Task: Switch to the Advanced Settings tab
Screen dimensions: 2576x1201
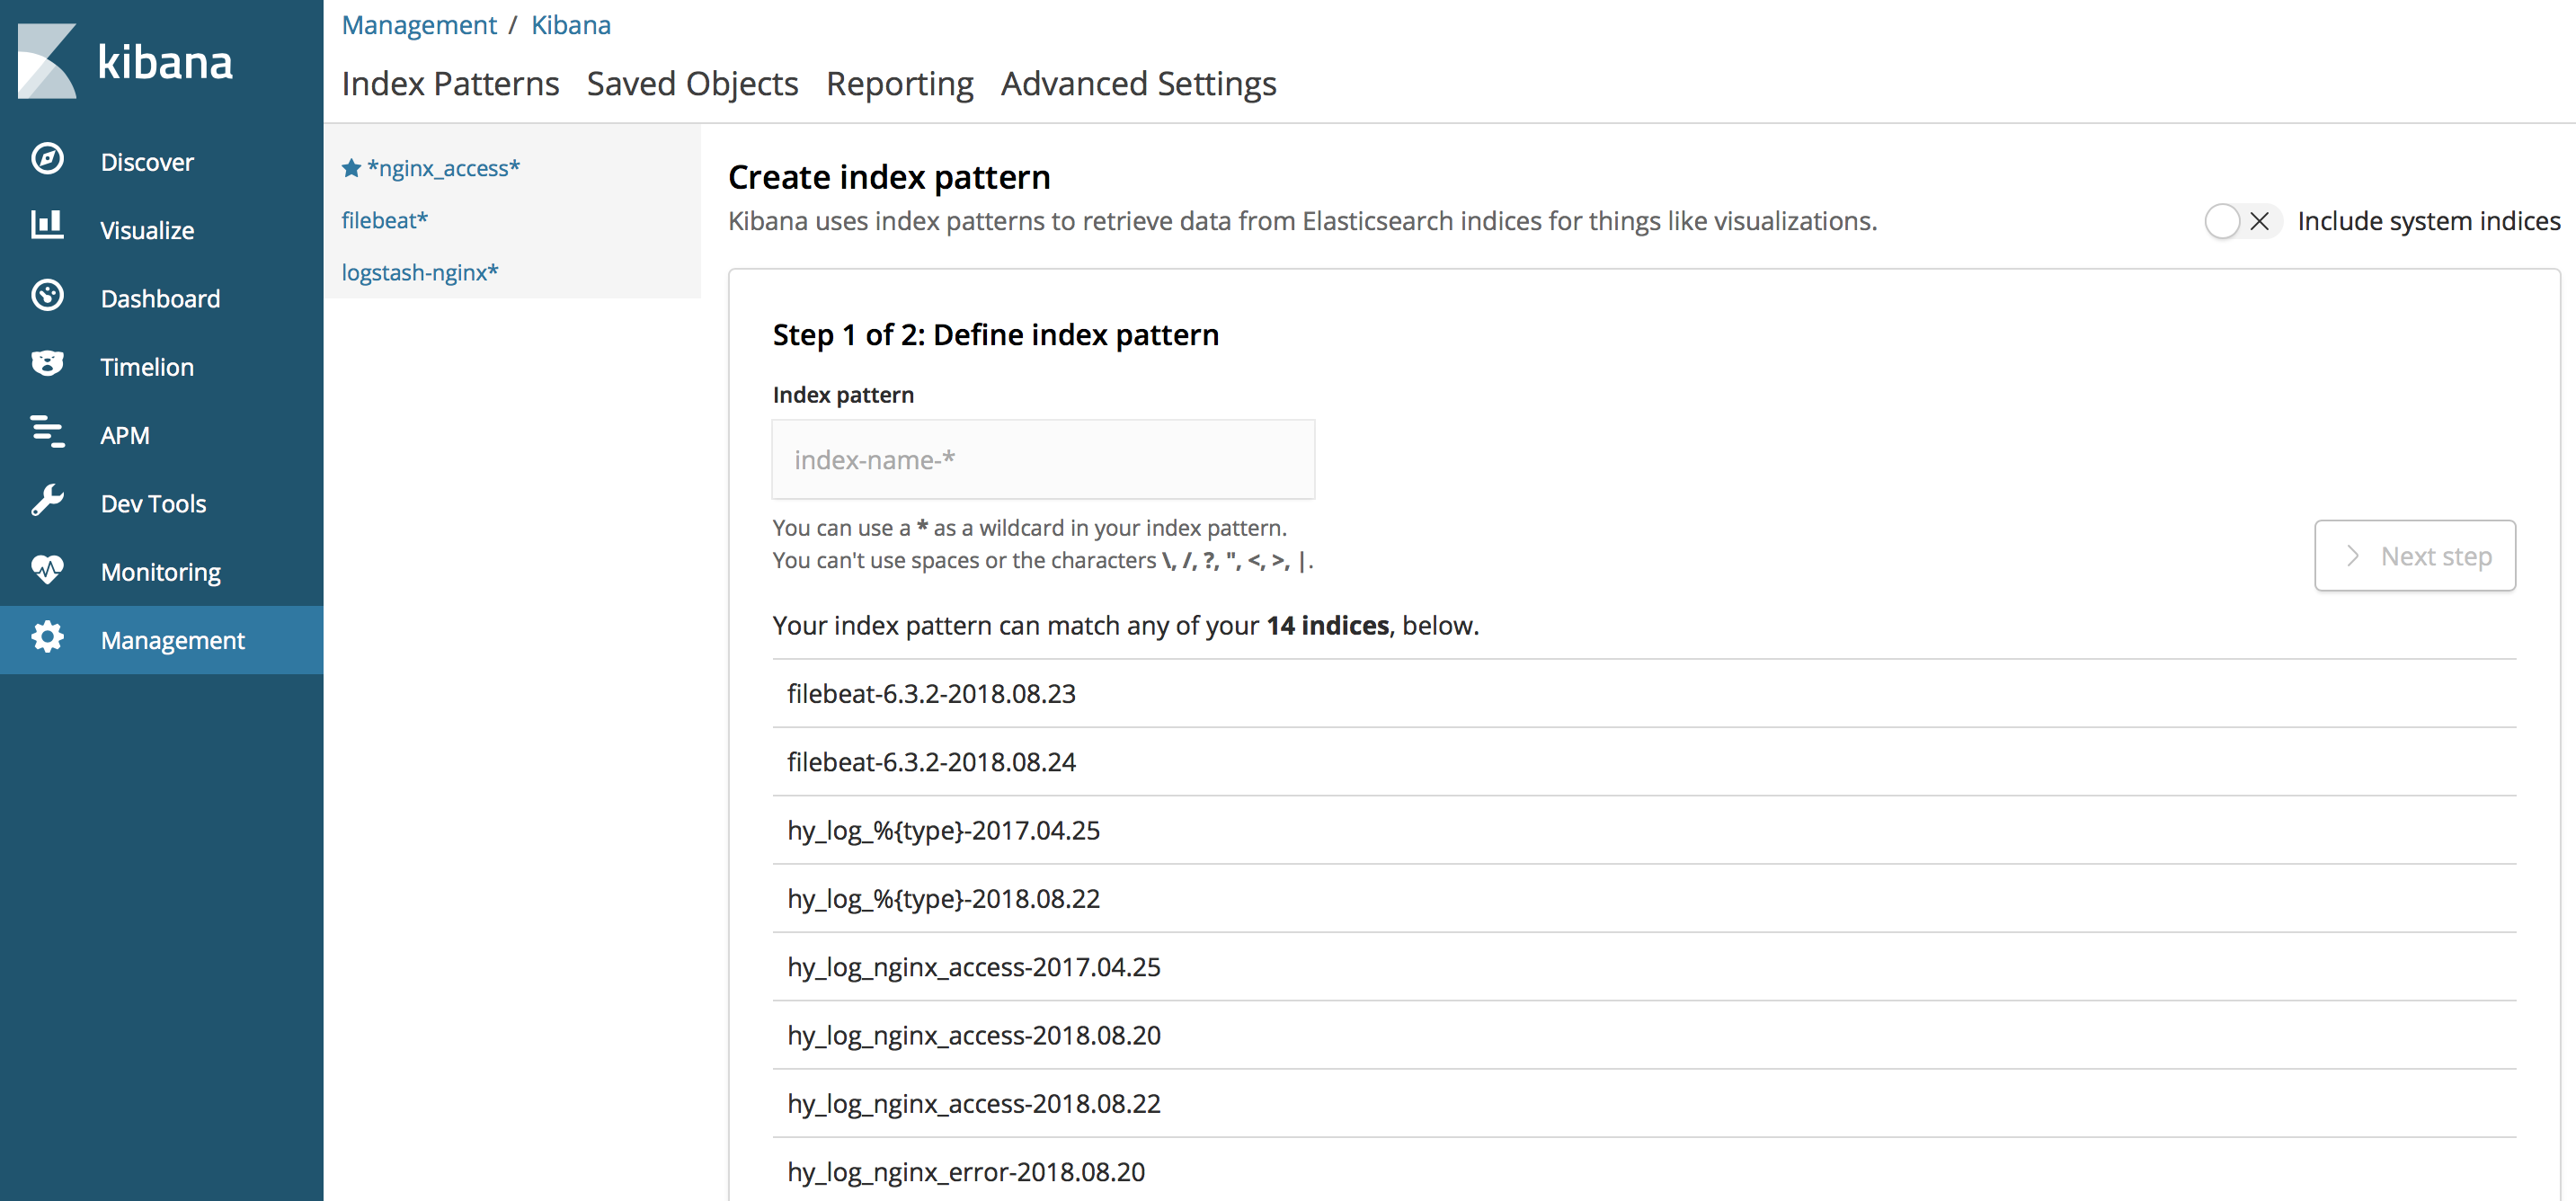Action: pos(1138,83)
